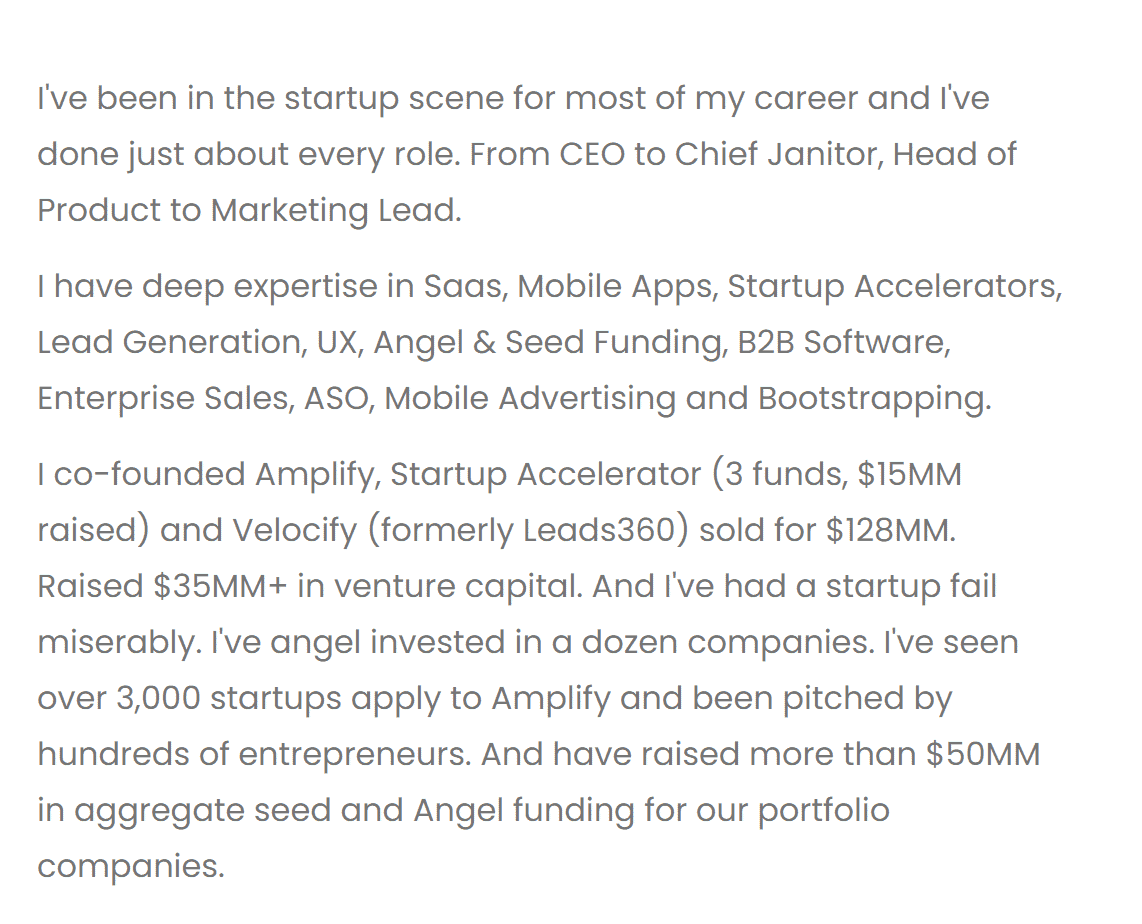Click the words 'Mobile Apps,'
The image size is (1142, 924).
point(618,286)
